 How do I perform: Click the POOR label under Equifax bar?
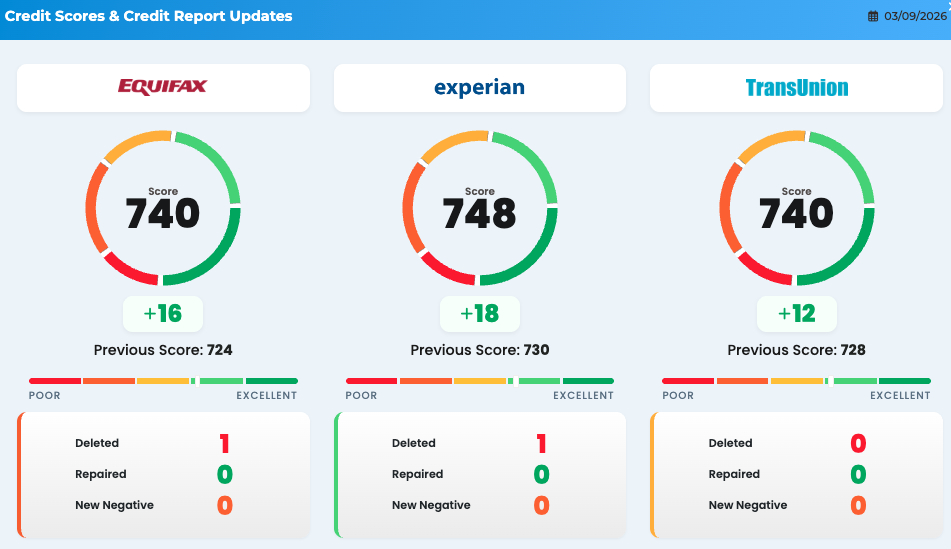(x=44, y=396)
